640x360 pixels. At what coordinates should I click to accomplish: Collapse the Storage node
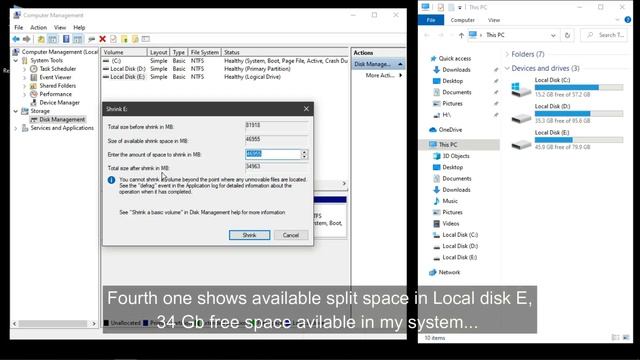click(x=16, y=111)
